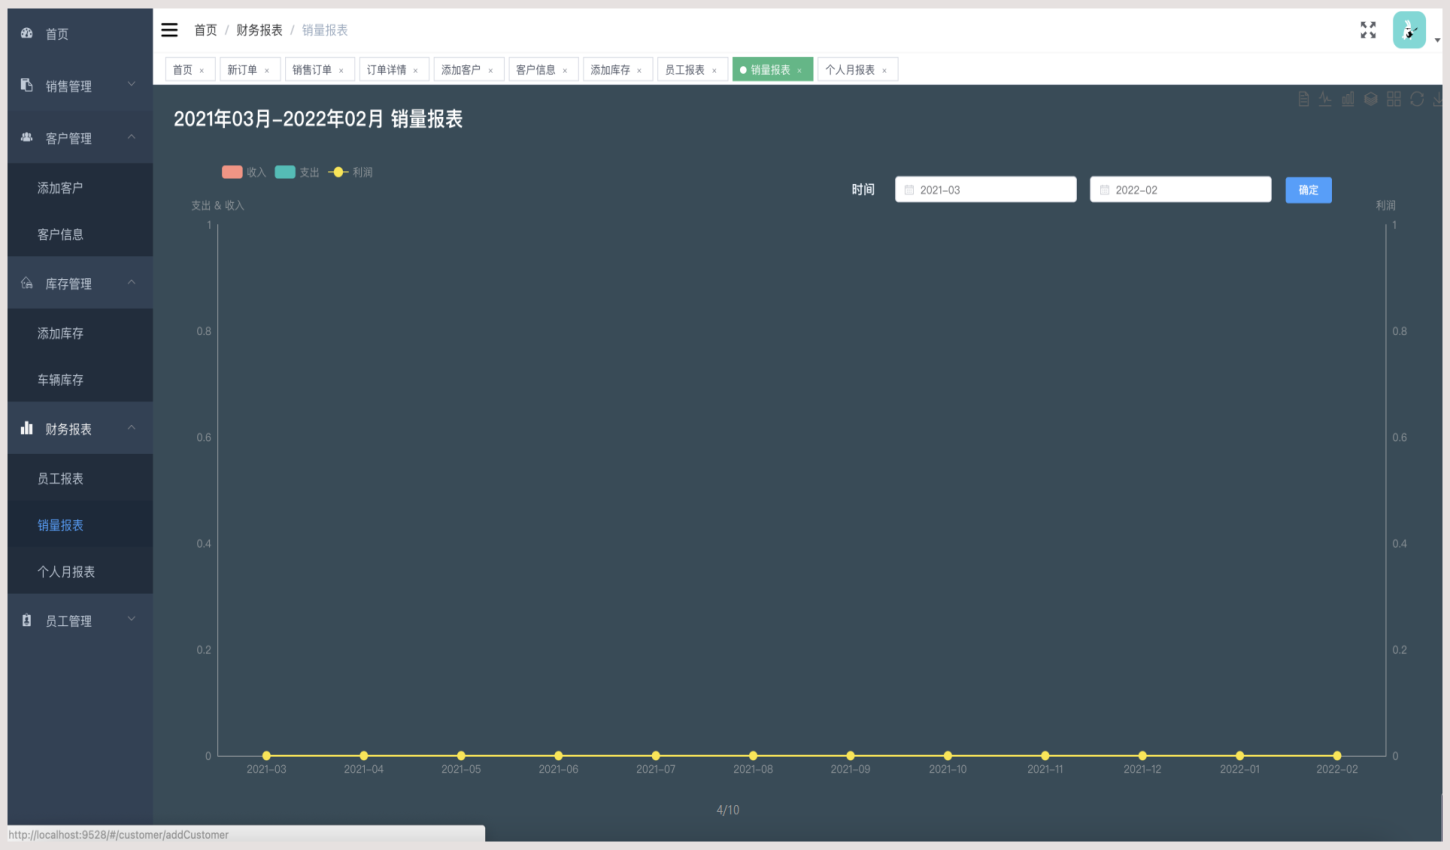The height and width of the screenshot is (850, 1450).
Task: Click 财务报表 in the breadcrumb
Action: pos(259,30)
